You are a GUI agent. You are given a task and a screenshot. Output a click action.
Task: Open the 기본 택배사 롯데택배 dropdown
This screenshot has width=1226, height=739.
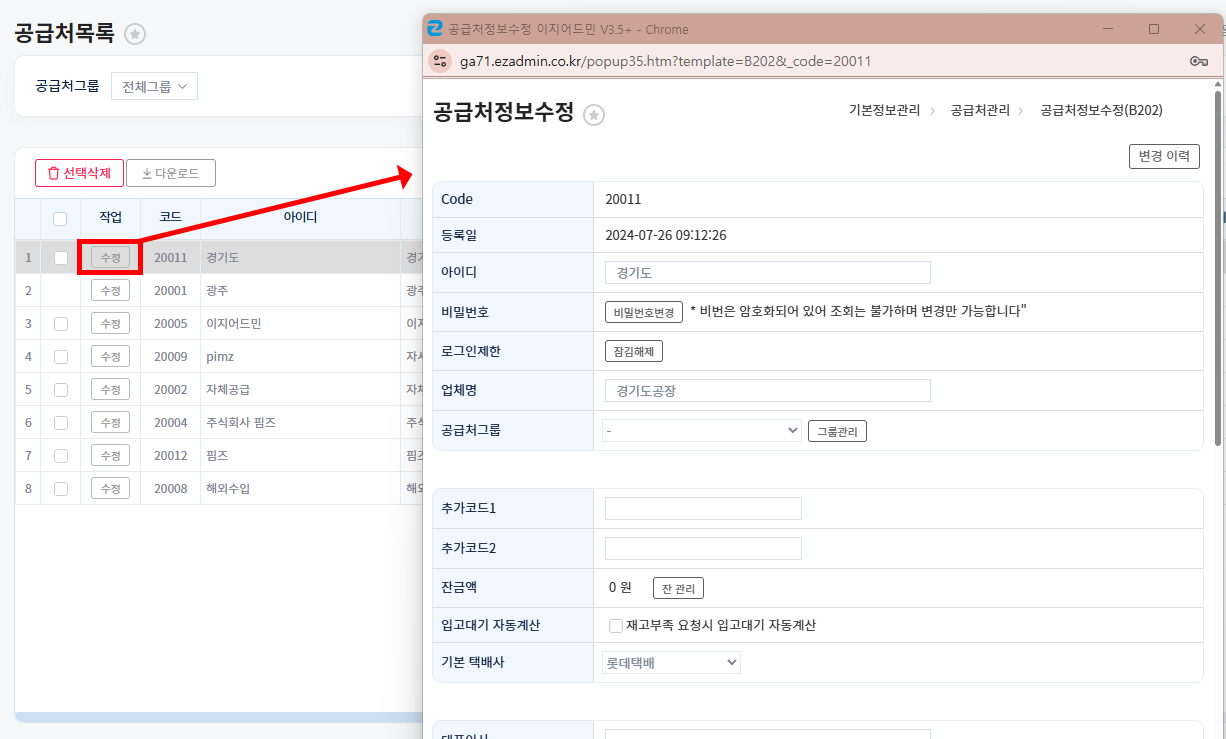[671, 662]
